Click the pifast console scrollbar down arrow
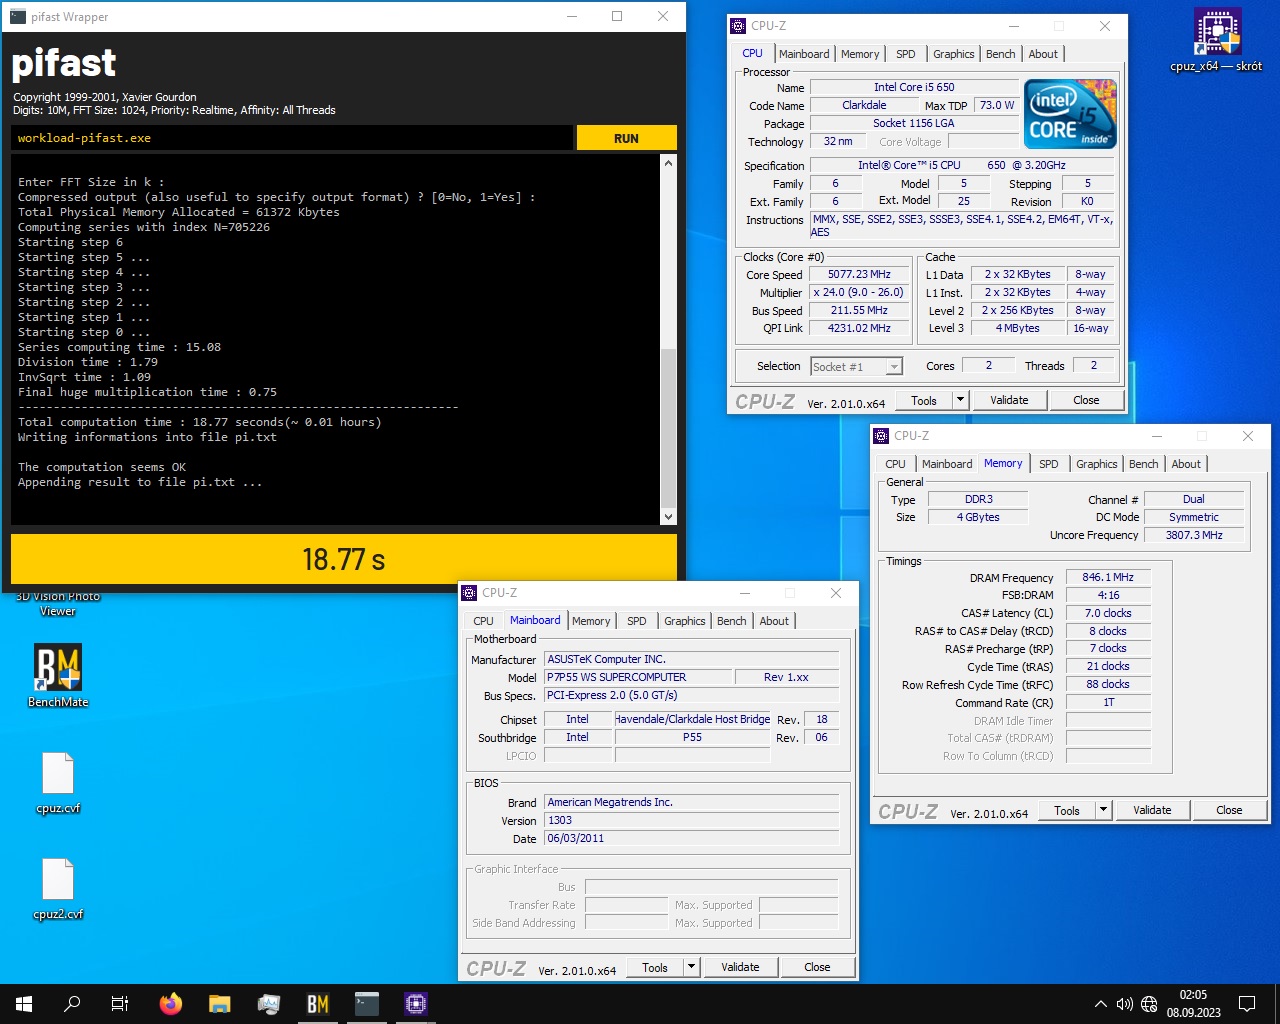Image resolution: width=1280 pixels, height=1024 pixels. click(669, 517)
